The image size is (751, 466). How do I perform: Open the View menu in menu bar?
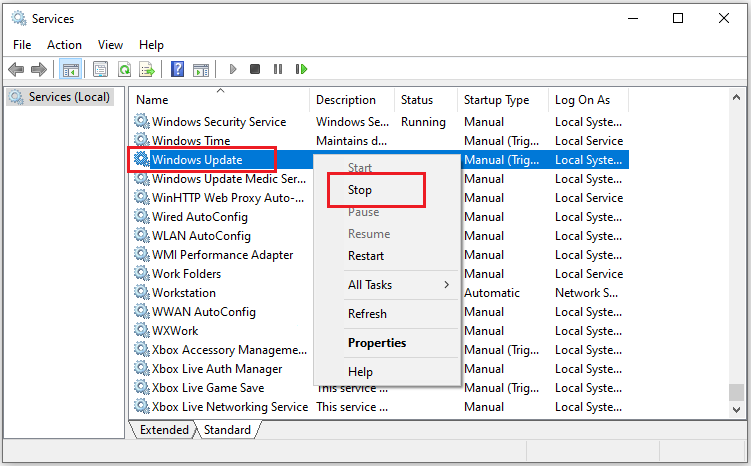(110, 45)
